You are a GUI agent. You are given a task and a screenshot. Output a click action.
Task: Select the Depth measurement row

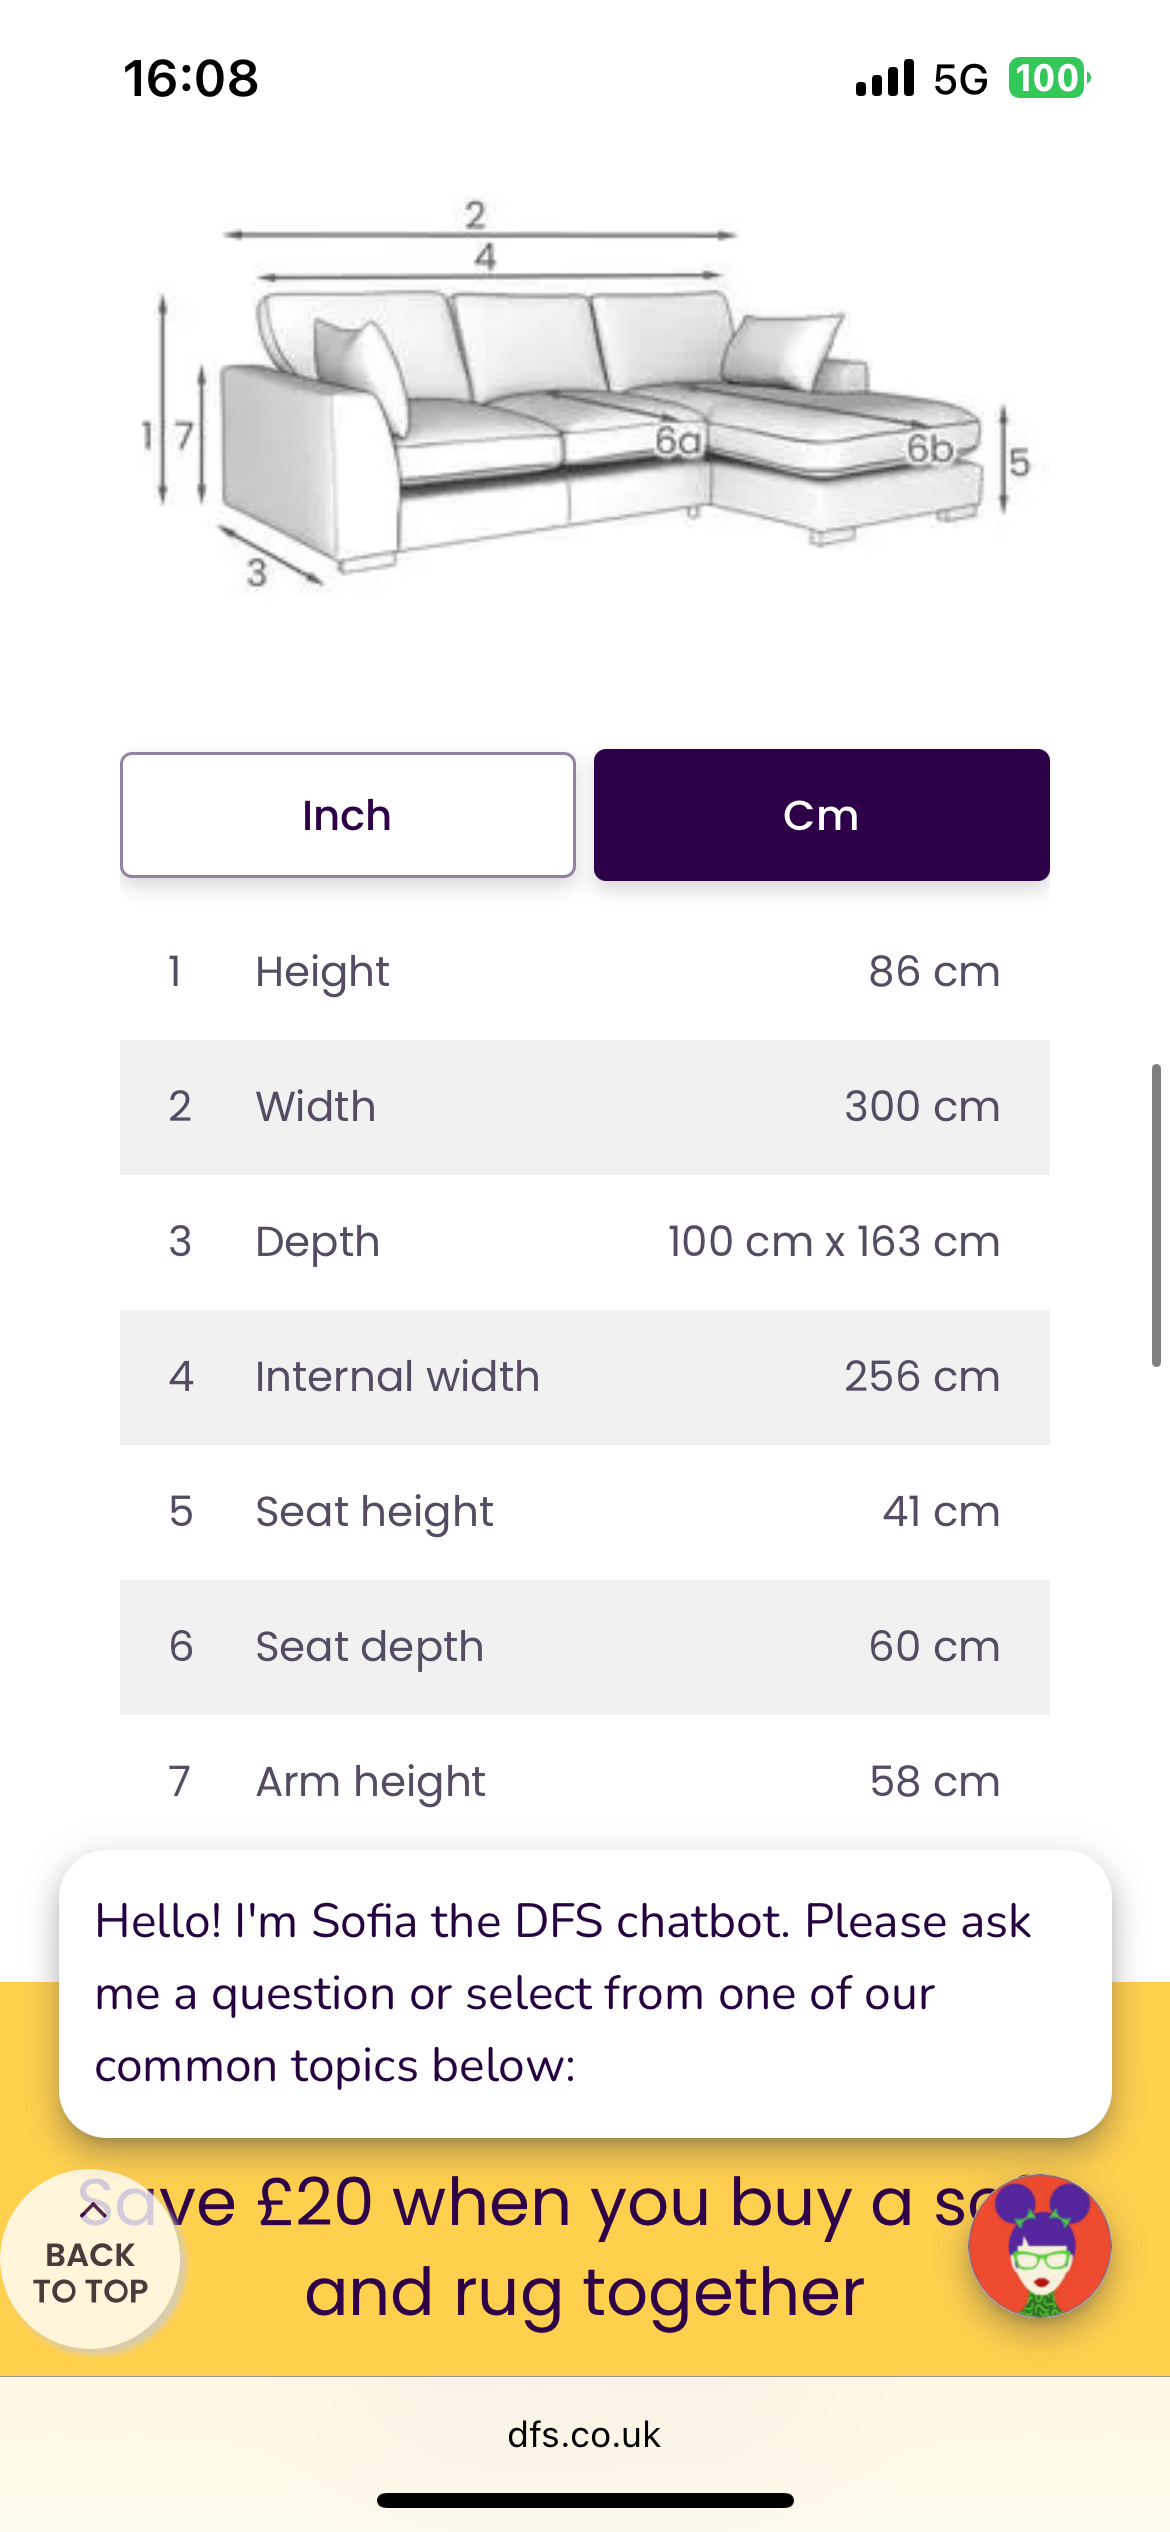coord(584,1242)
